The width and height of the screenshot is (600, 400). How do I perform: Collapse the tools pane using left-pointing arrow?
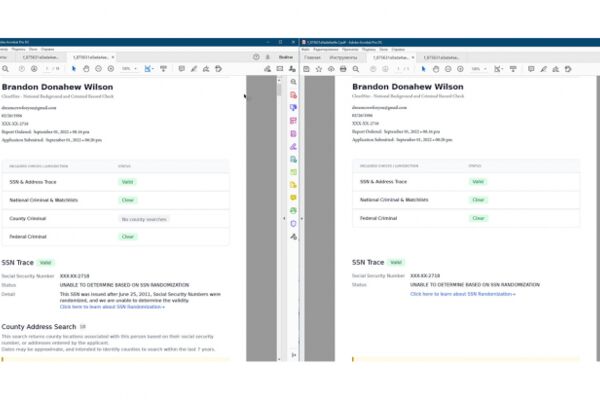pyautogui.click(x=284, y=218)
